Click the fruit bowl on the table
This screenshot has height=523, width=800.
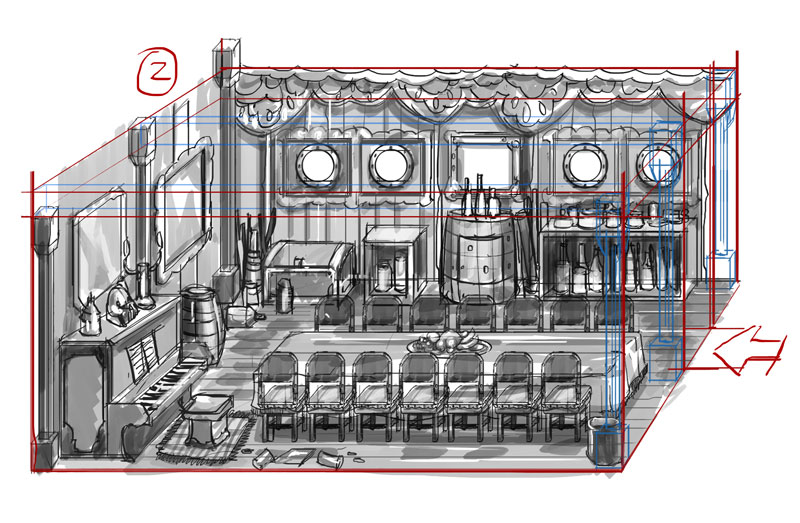tap(448, 341)
